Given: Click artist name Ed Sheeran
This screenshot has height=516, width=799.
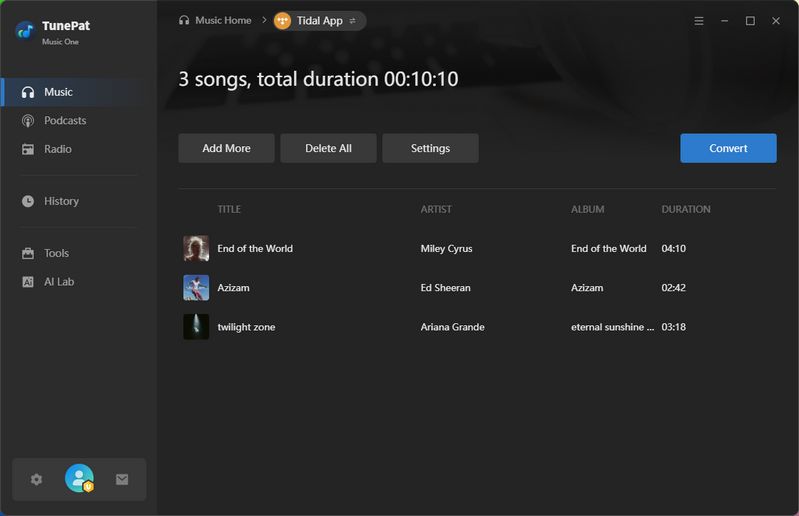Looking at the screenshot, I should [445, 288].
